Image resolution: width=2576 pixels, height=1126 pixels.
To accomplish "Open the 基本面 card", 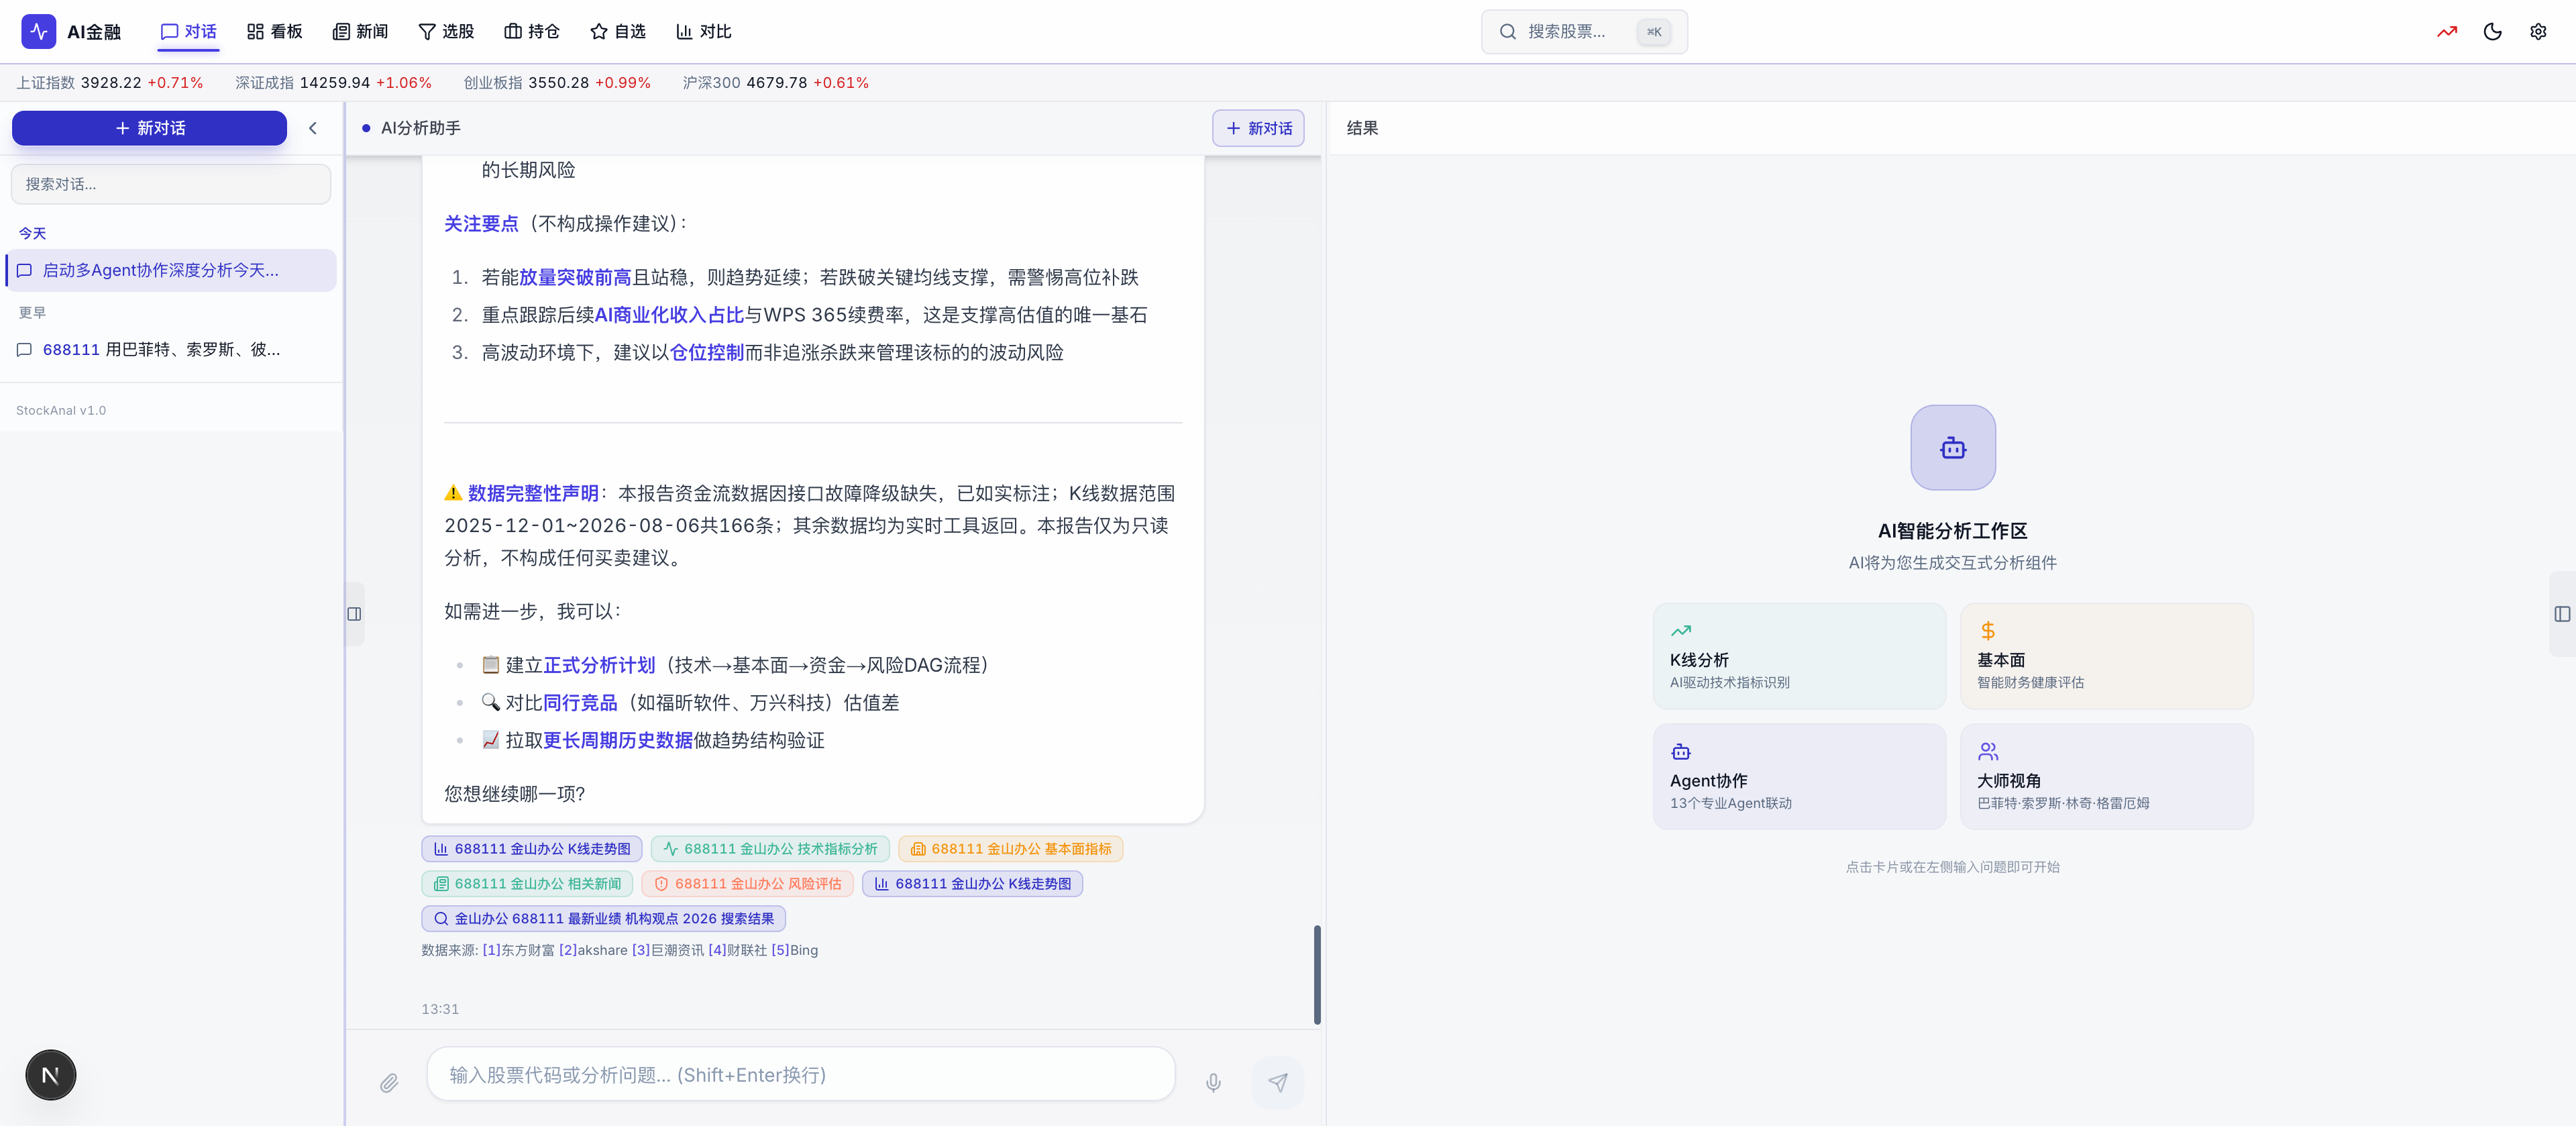I will click(x=2106, y=656).
